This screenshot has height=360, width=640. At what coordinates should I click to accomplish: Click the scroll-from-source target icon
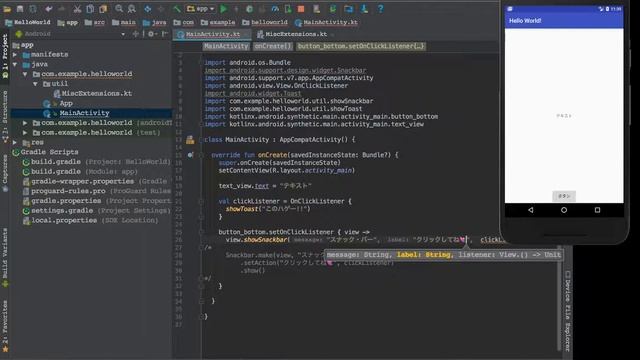[x=136, y=34]
